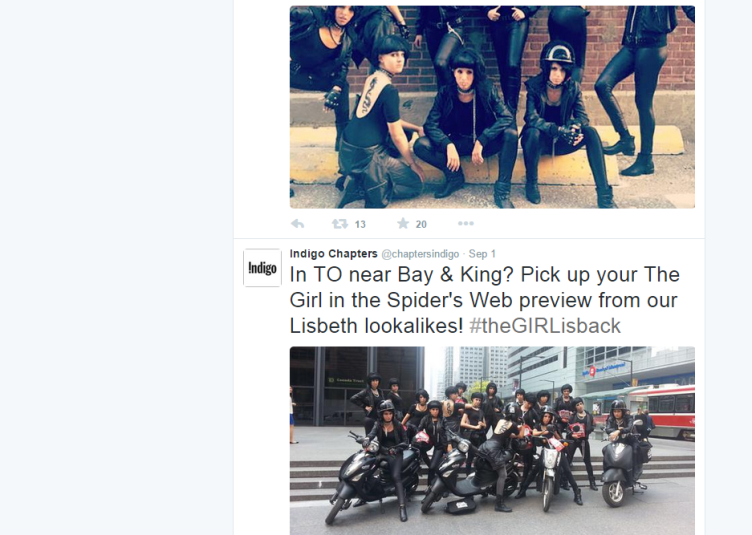
Task: Click the @chaptersindigo handle
Action: 420,254
